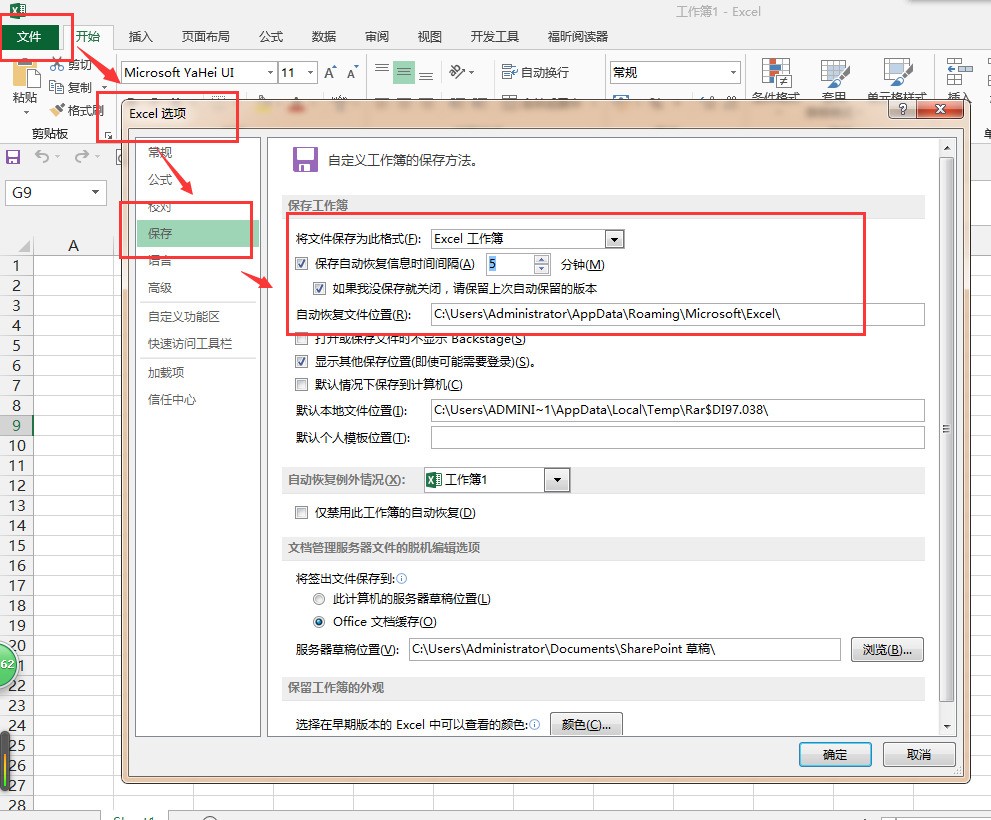Image resolution: width=991 pixels, height=820 pixels.
Task: Open the font size 11 dropdown
Action: pos(310,73)
